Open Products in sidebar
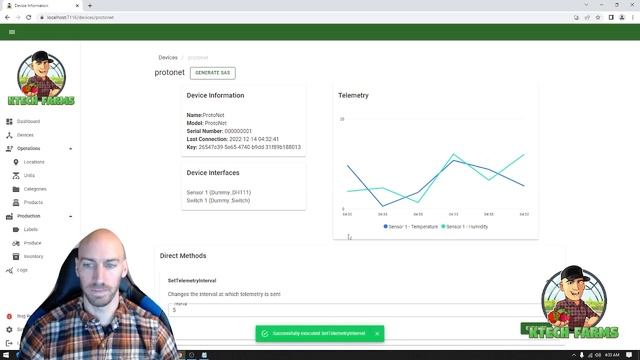This screenshot has height=360, width=640. 33,202
